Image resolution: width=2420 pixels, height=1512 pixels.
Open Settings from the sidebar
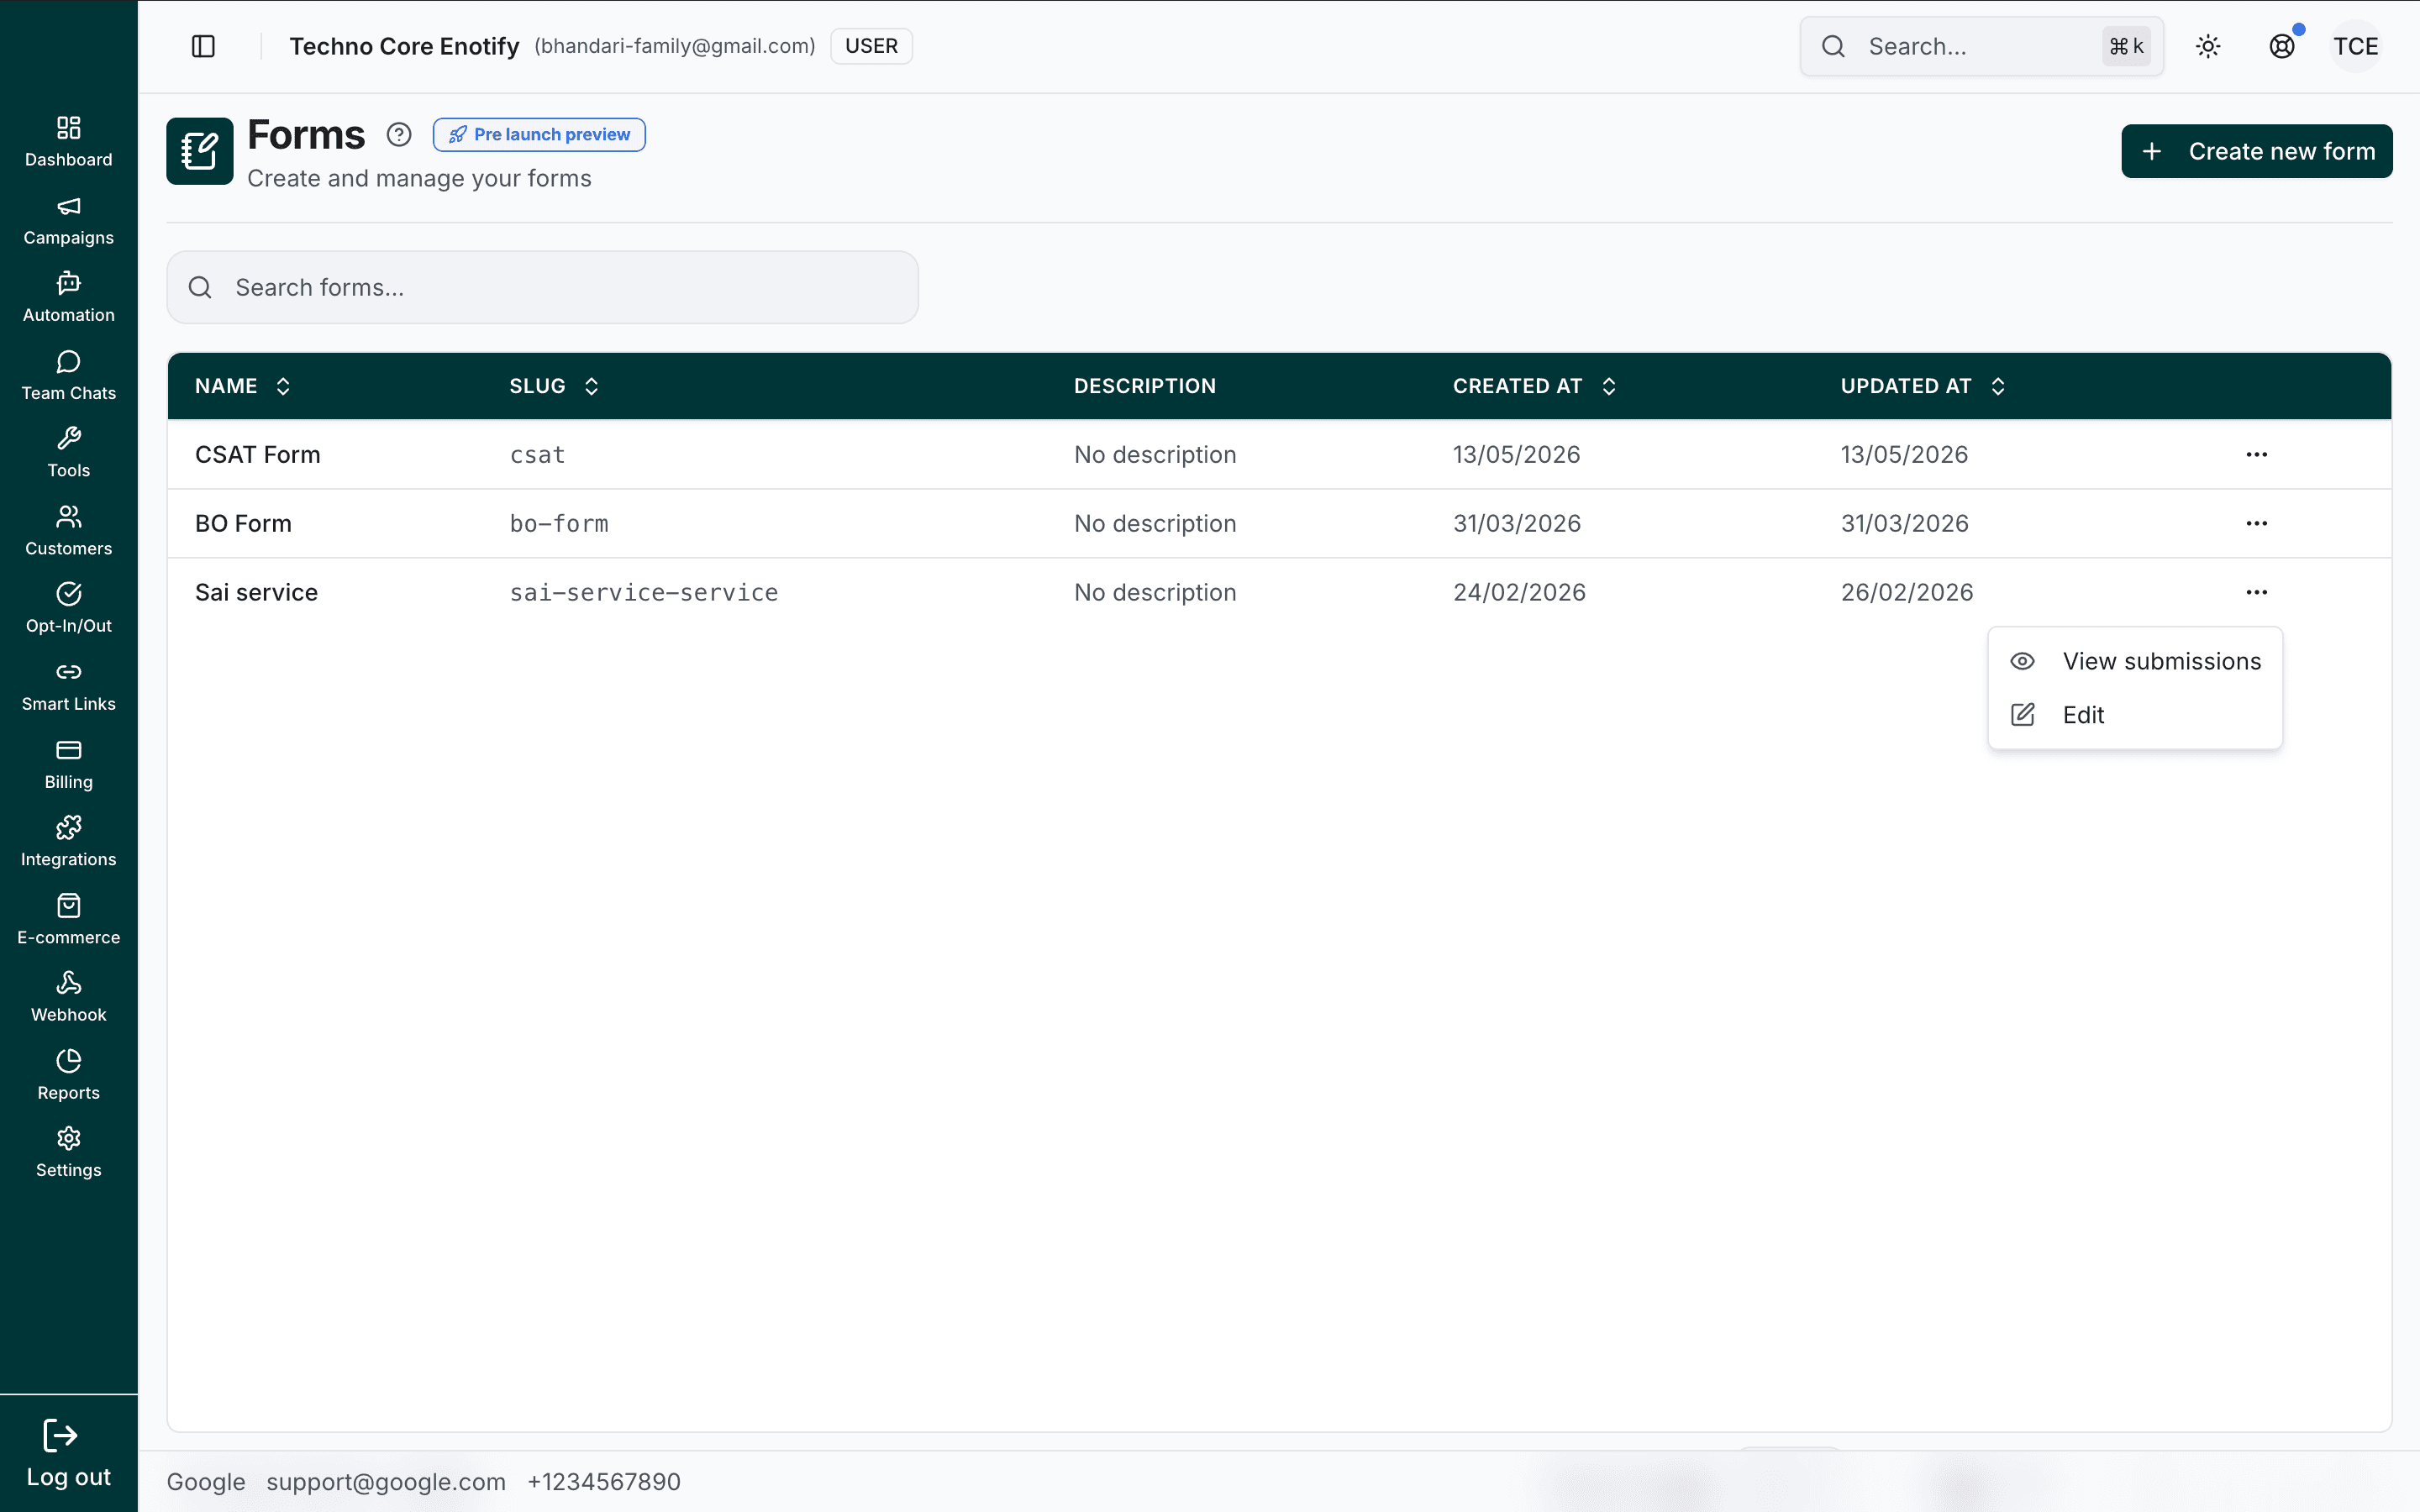(68, 1153)
